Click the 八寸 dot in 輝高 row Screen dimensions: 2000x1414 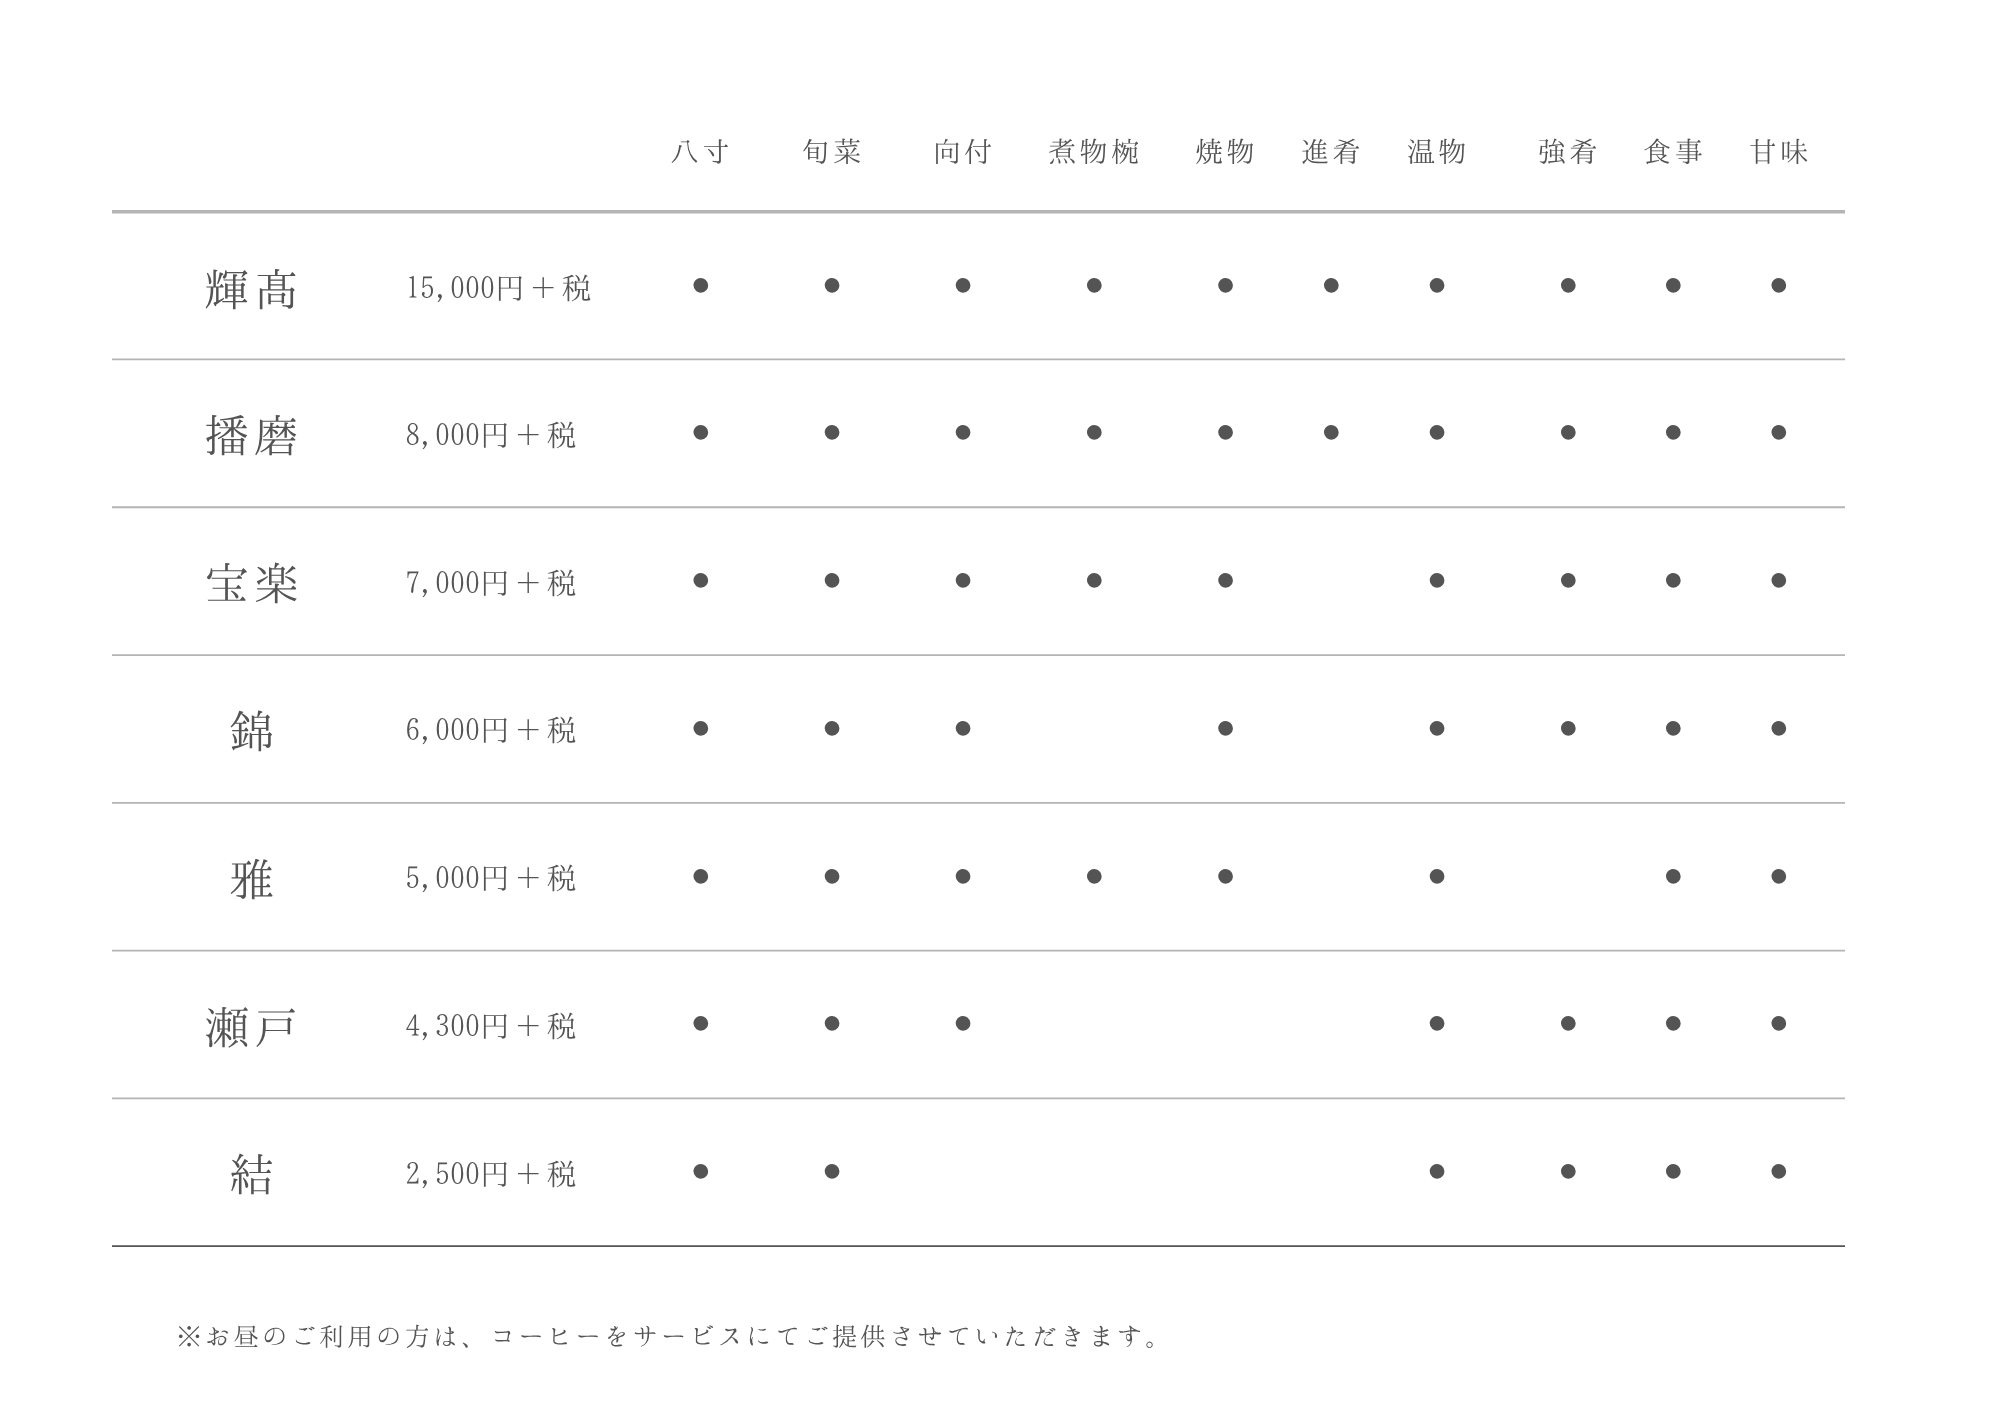[x=700, y=285]
